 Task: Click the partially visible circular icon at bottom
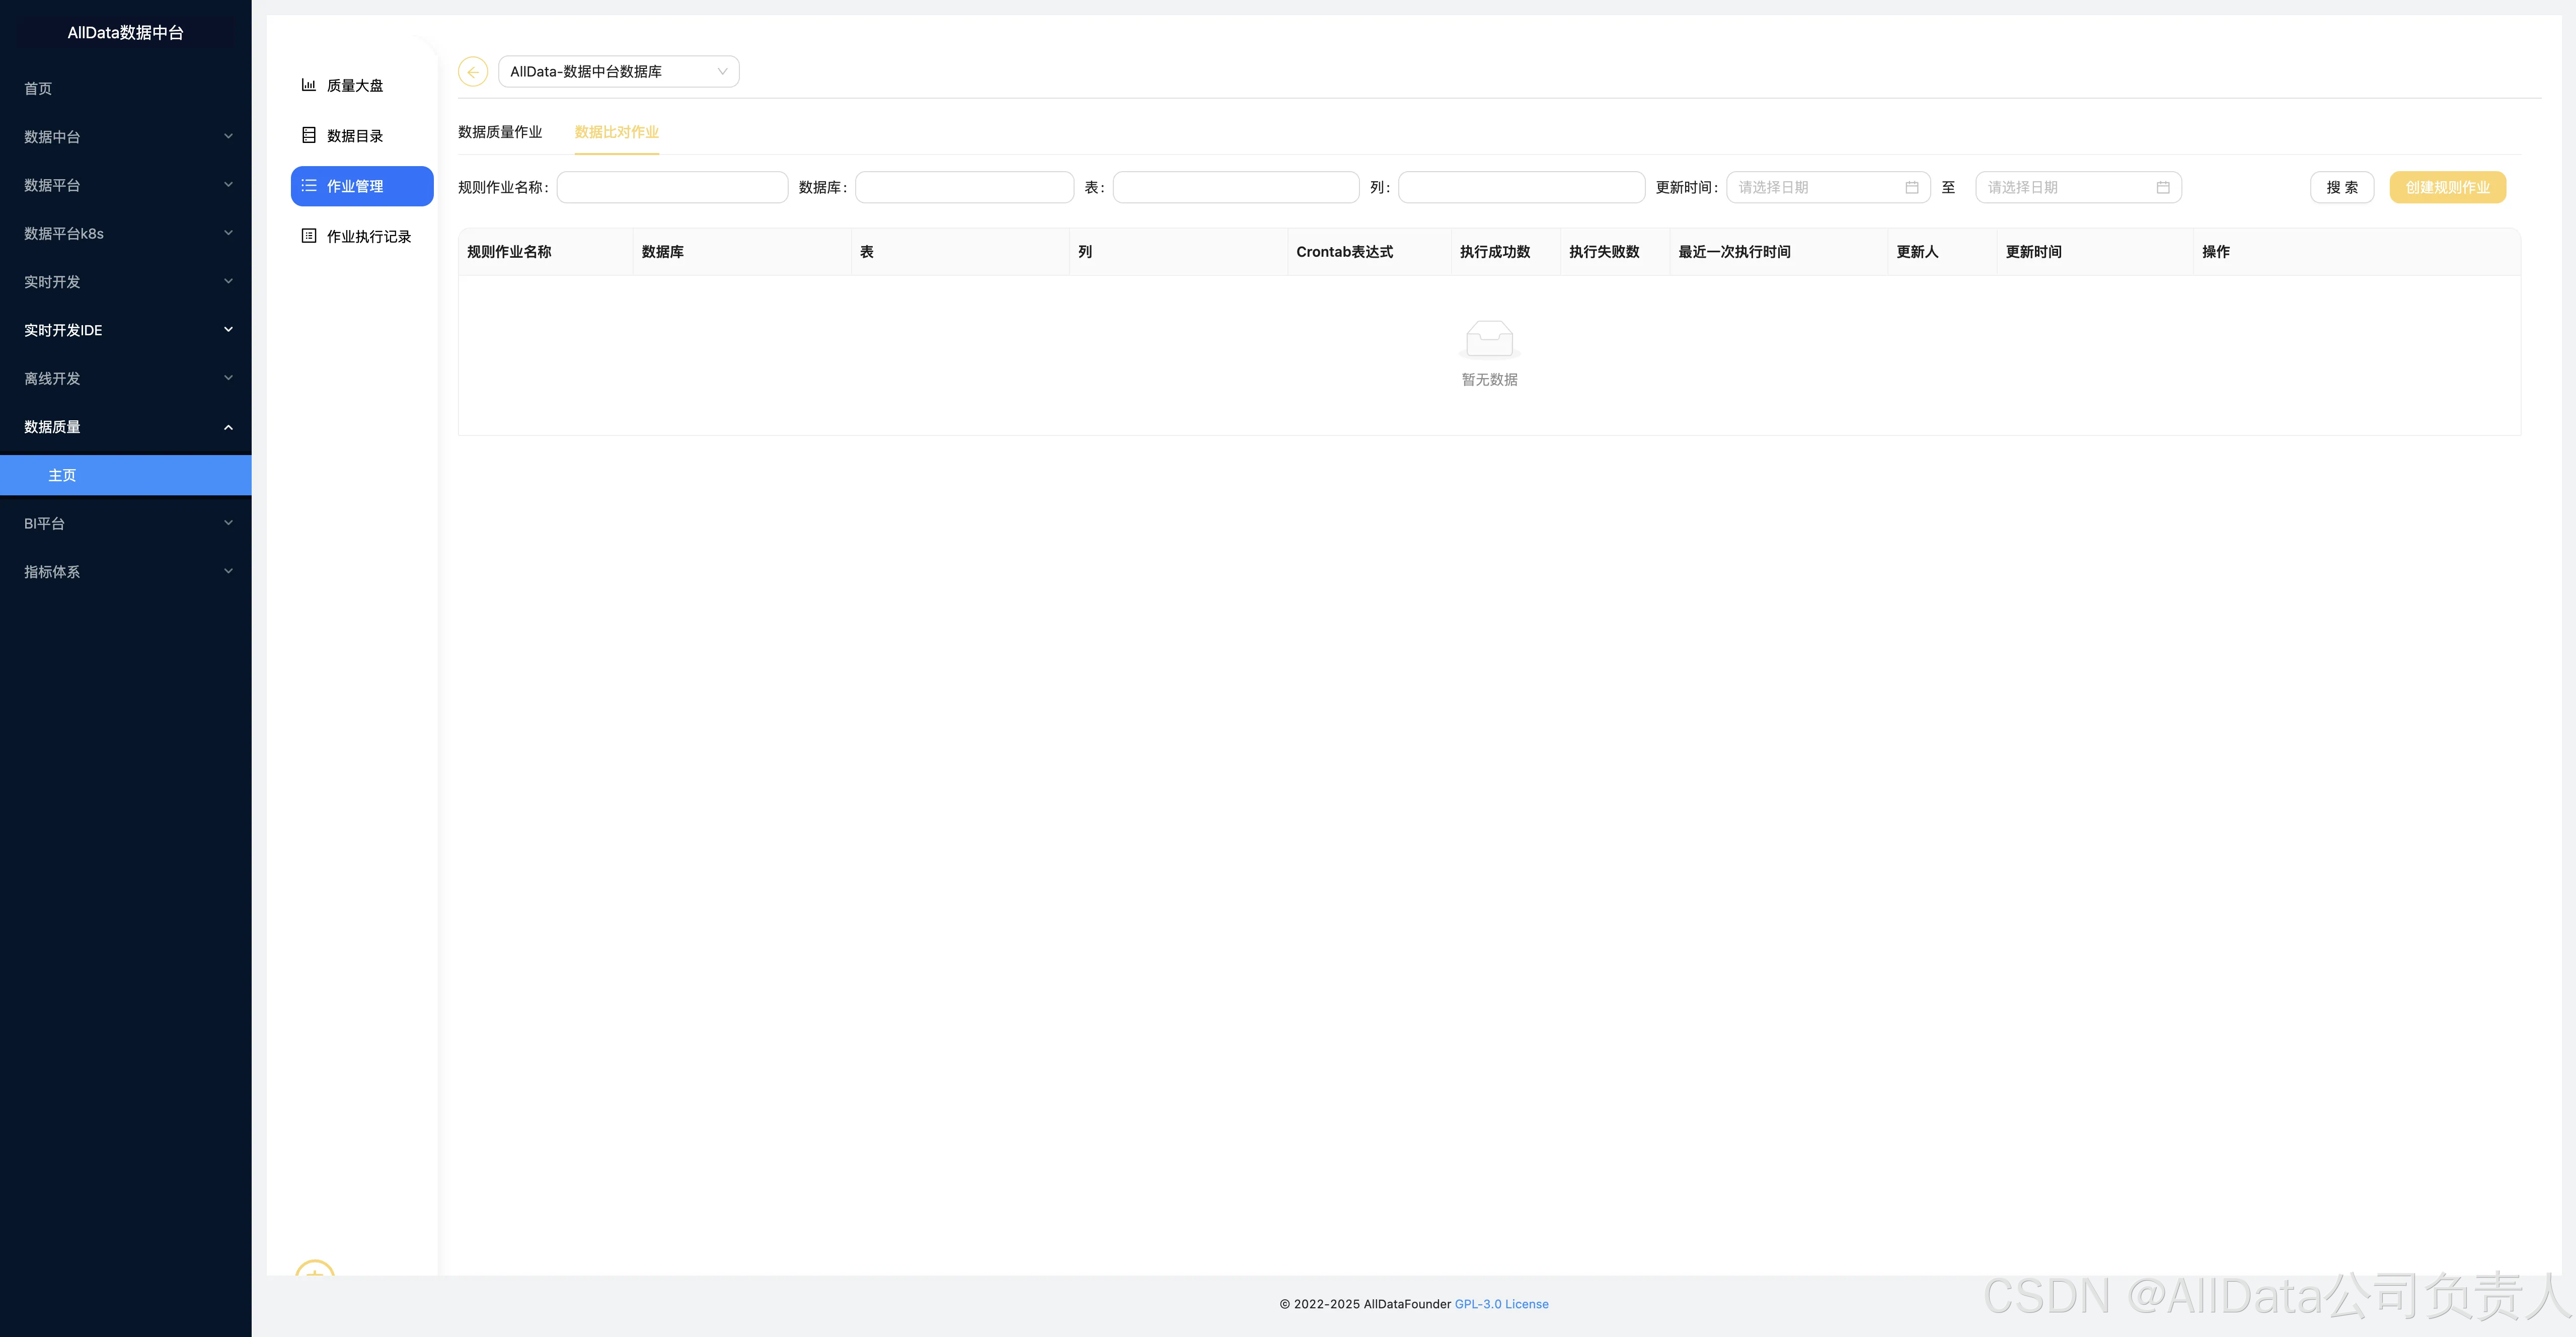coord(315,1268)
